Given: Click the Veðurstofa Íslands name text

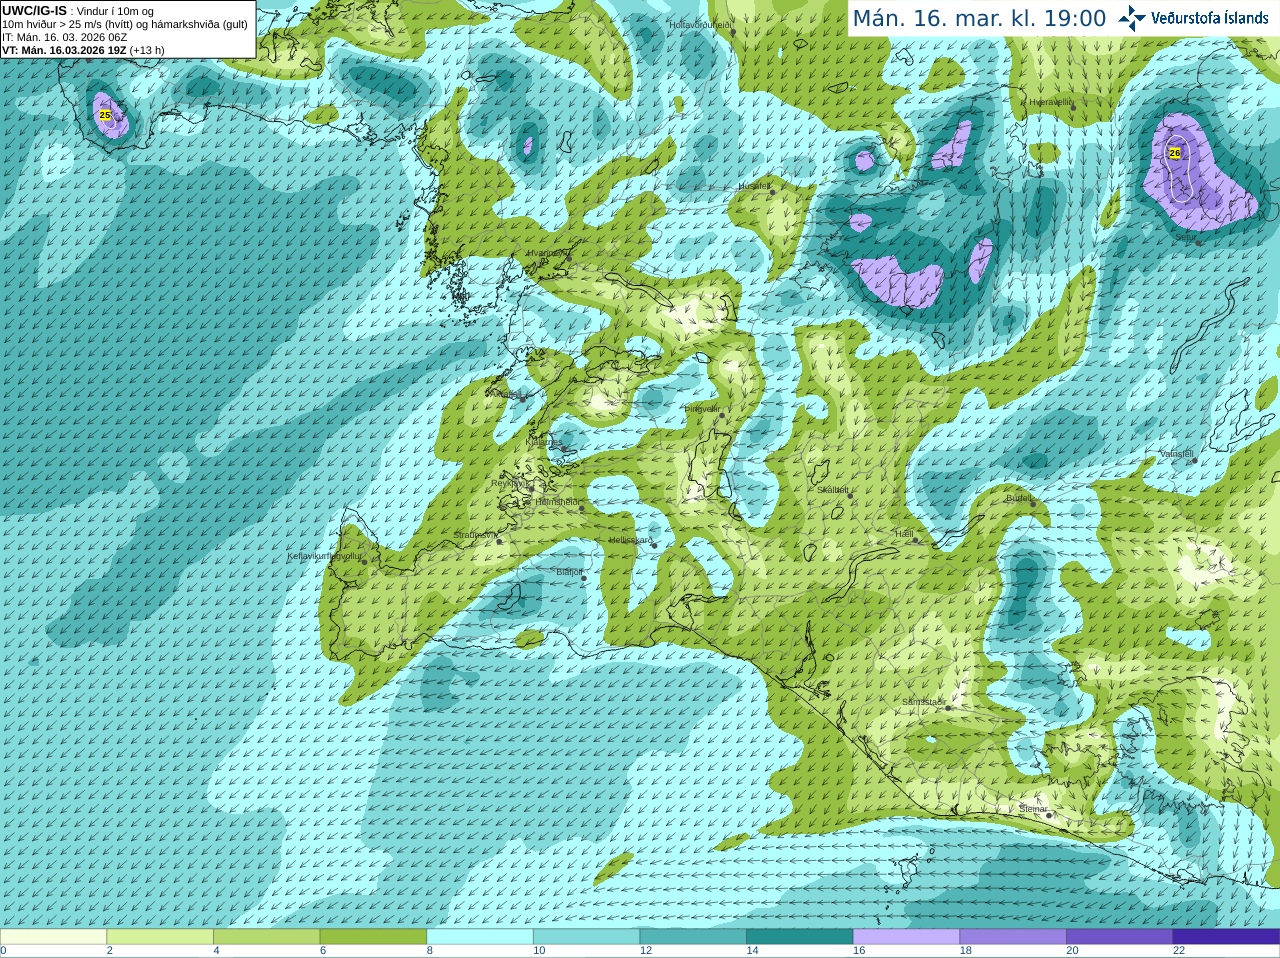Looking at the screenshot, I should [x=1210, y=18].
